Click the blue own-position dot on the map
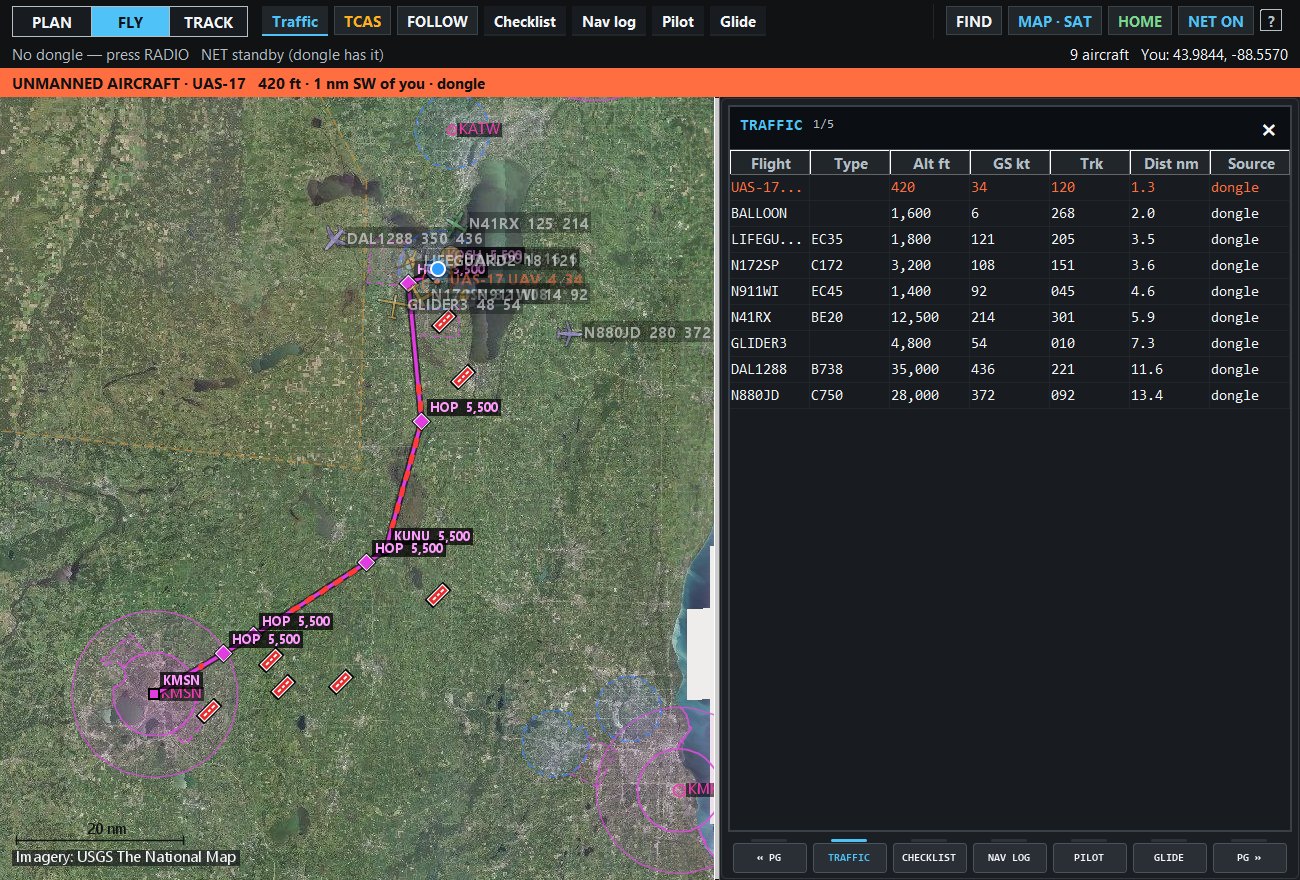Screen dimensions: 1300x880 (438, 269)
